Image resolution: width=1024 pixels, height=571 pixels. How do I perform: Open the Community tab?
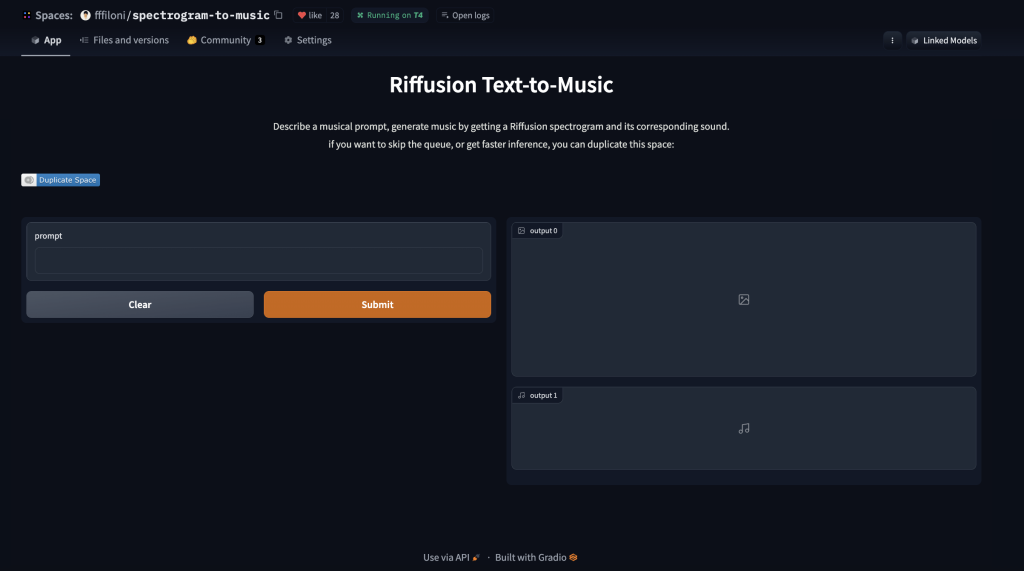point(225,40)
